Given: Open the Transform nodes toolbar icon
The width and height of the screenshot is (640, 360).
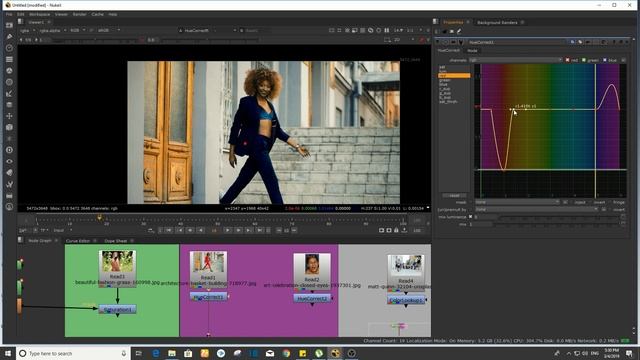Looking at the screenshot, I should click(x=9, y=116).
